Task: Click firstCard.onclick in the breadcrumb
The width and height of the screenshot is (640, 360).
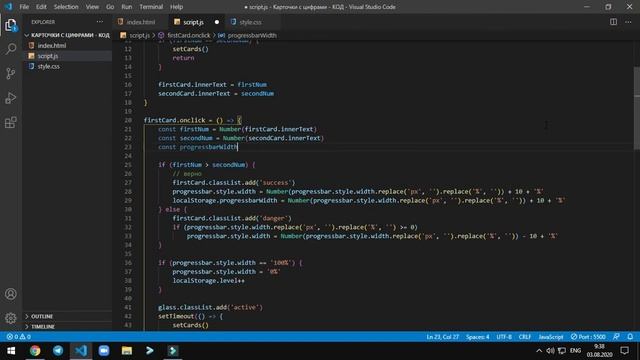Action: (x=188, y=36)
